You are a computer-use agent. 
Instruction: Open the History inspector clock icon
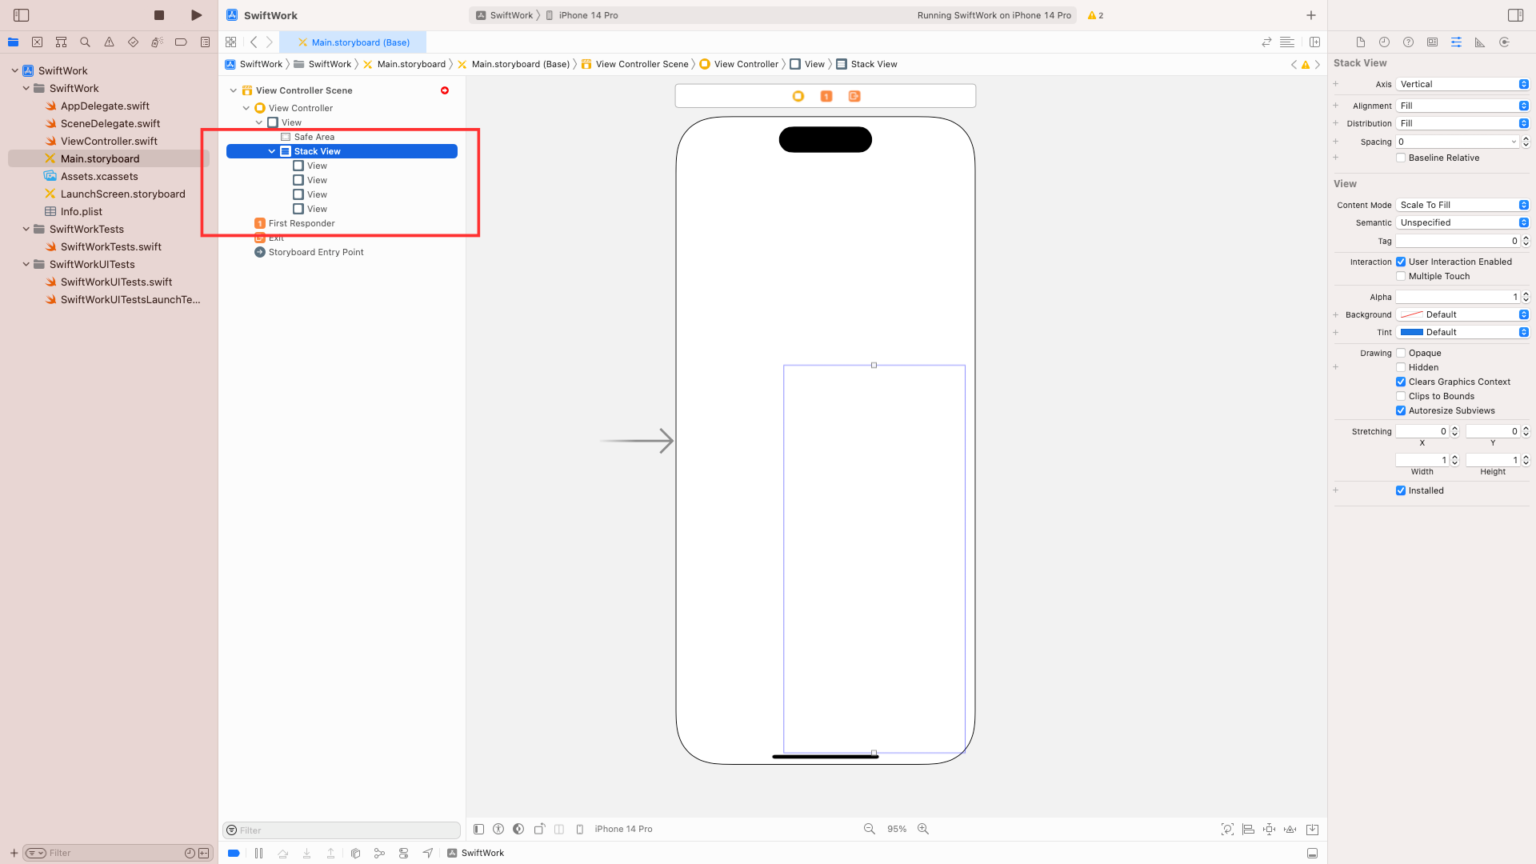tap(1383, 42)
